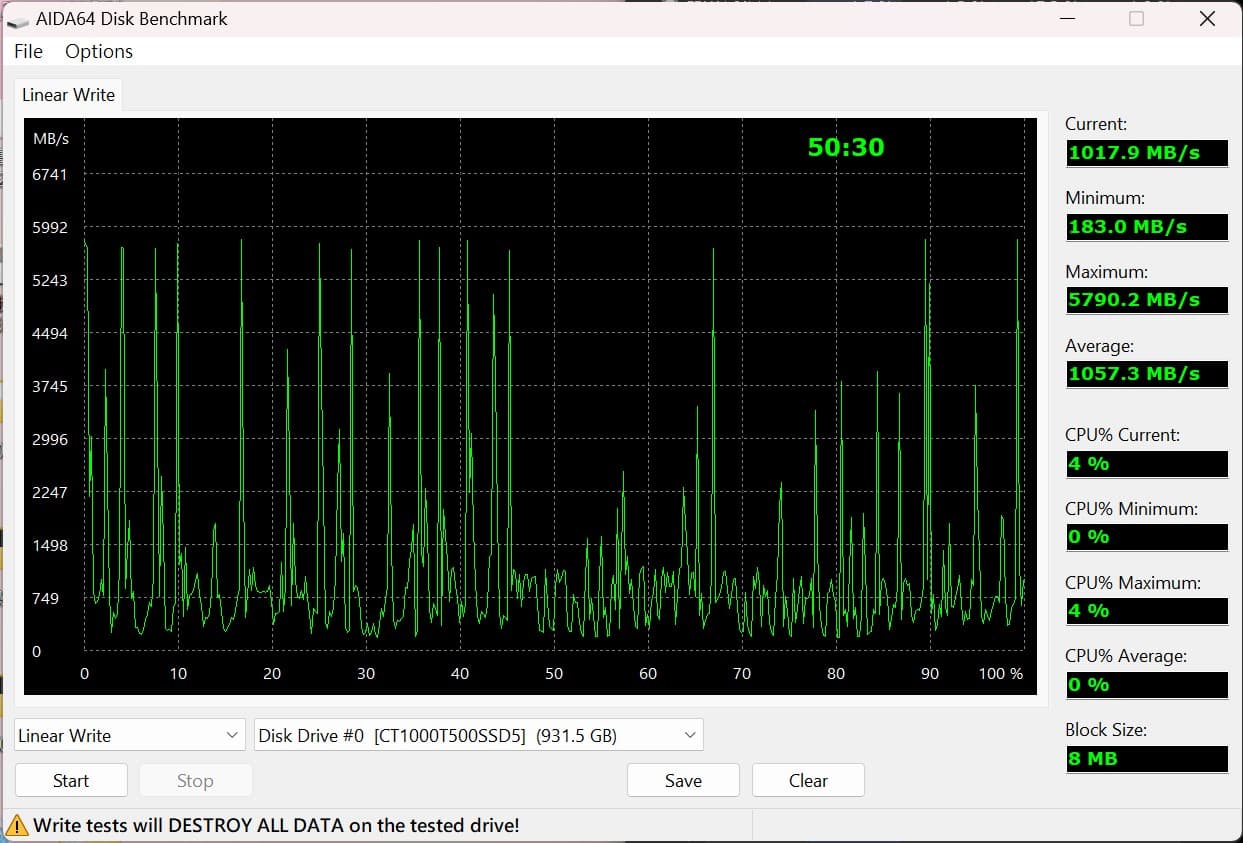Click the CPU% Maximum value field
Image resolution: width=1243 pixels, height=843 pixels.
pos(1147,611)
